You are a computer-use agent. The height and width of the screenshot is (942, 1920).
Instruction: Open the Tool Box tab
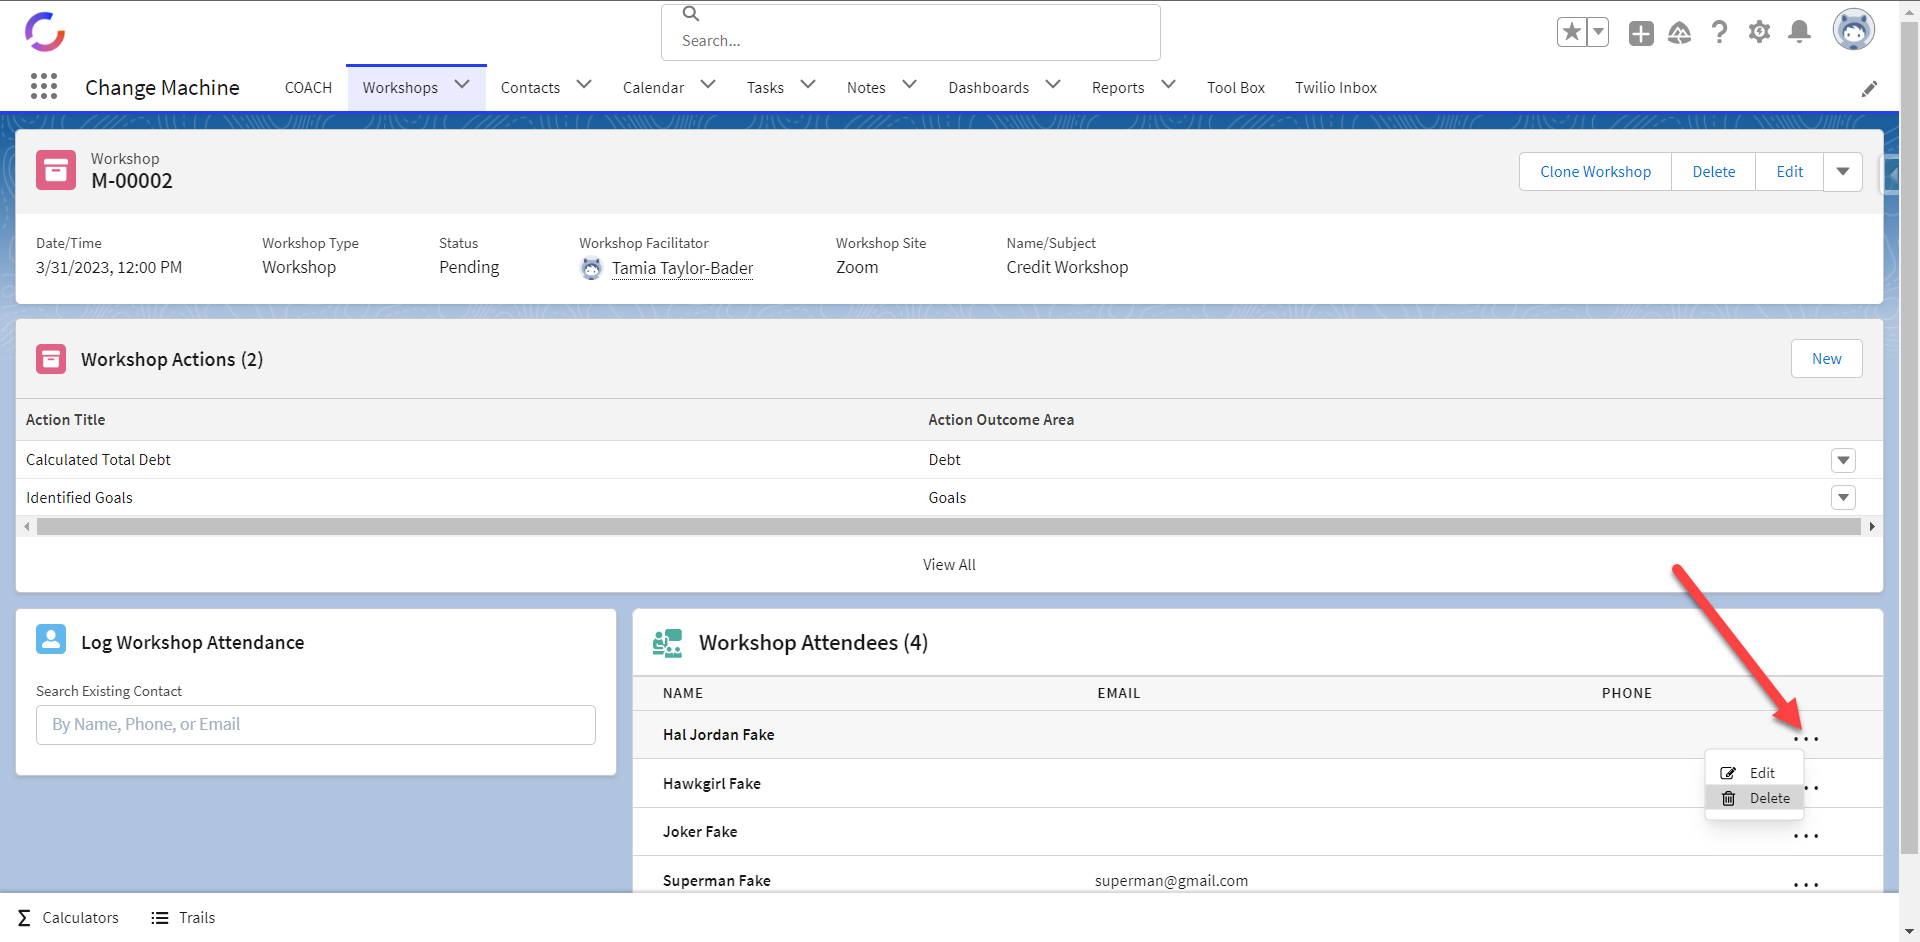1236,88
